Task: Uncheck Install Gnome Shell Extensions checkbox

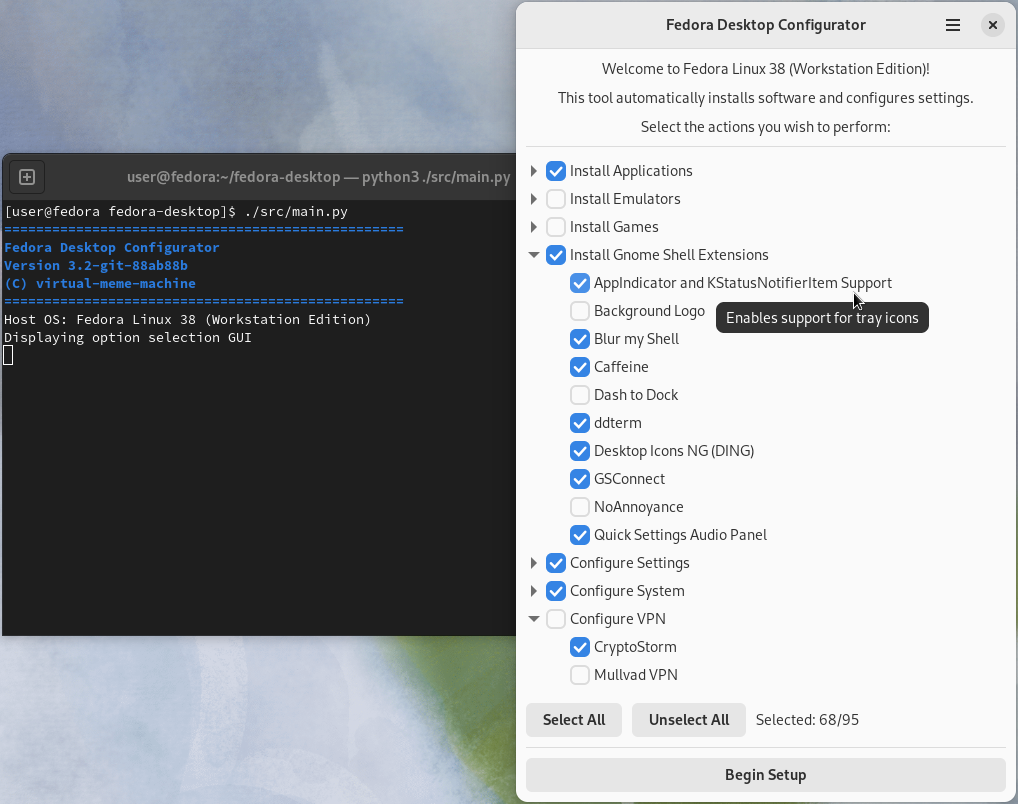Action: [556, 255]
